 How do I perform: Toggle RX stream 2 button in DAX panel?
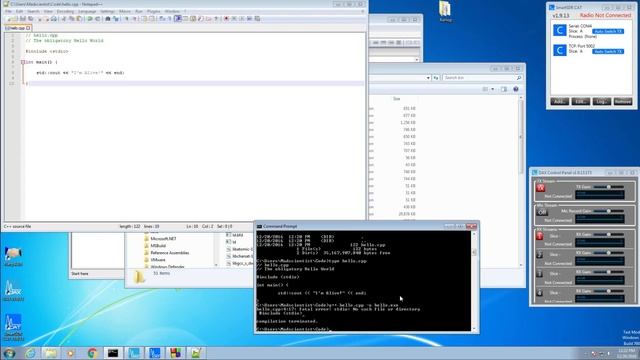[x=539, y=255]
